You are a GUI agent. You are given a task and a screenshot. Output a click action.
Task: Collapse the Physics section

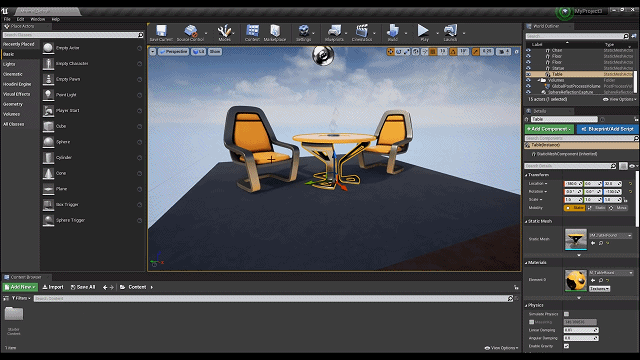[x=526, y=305]
